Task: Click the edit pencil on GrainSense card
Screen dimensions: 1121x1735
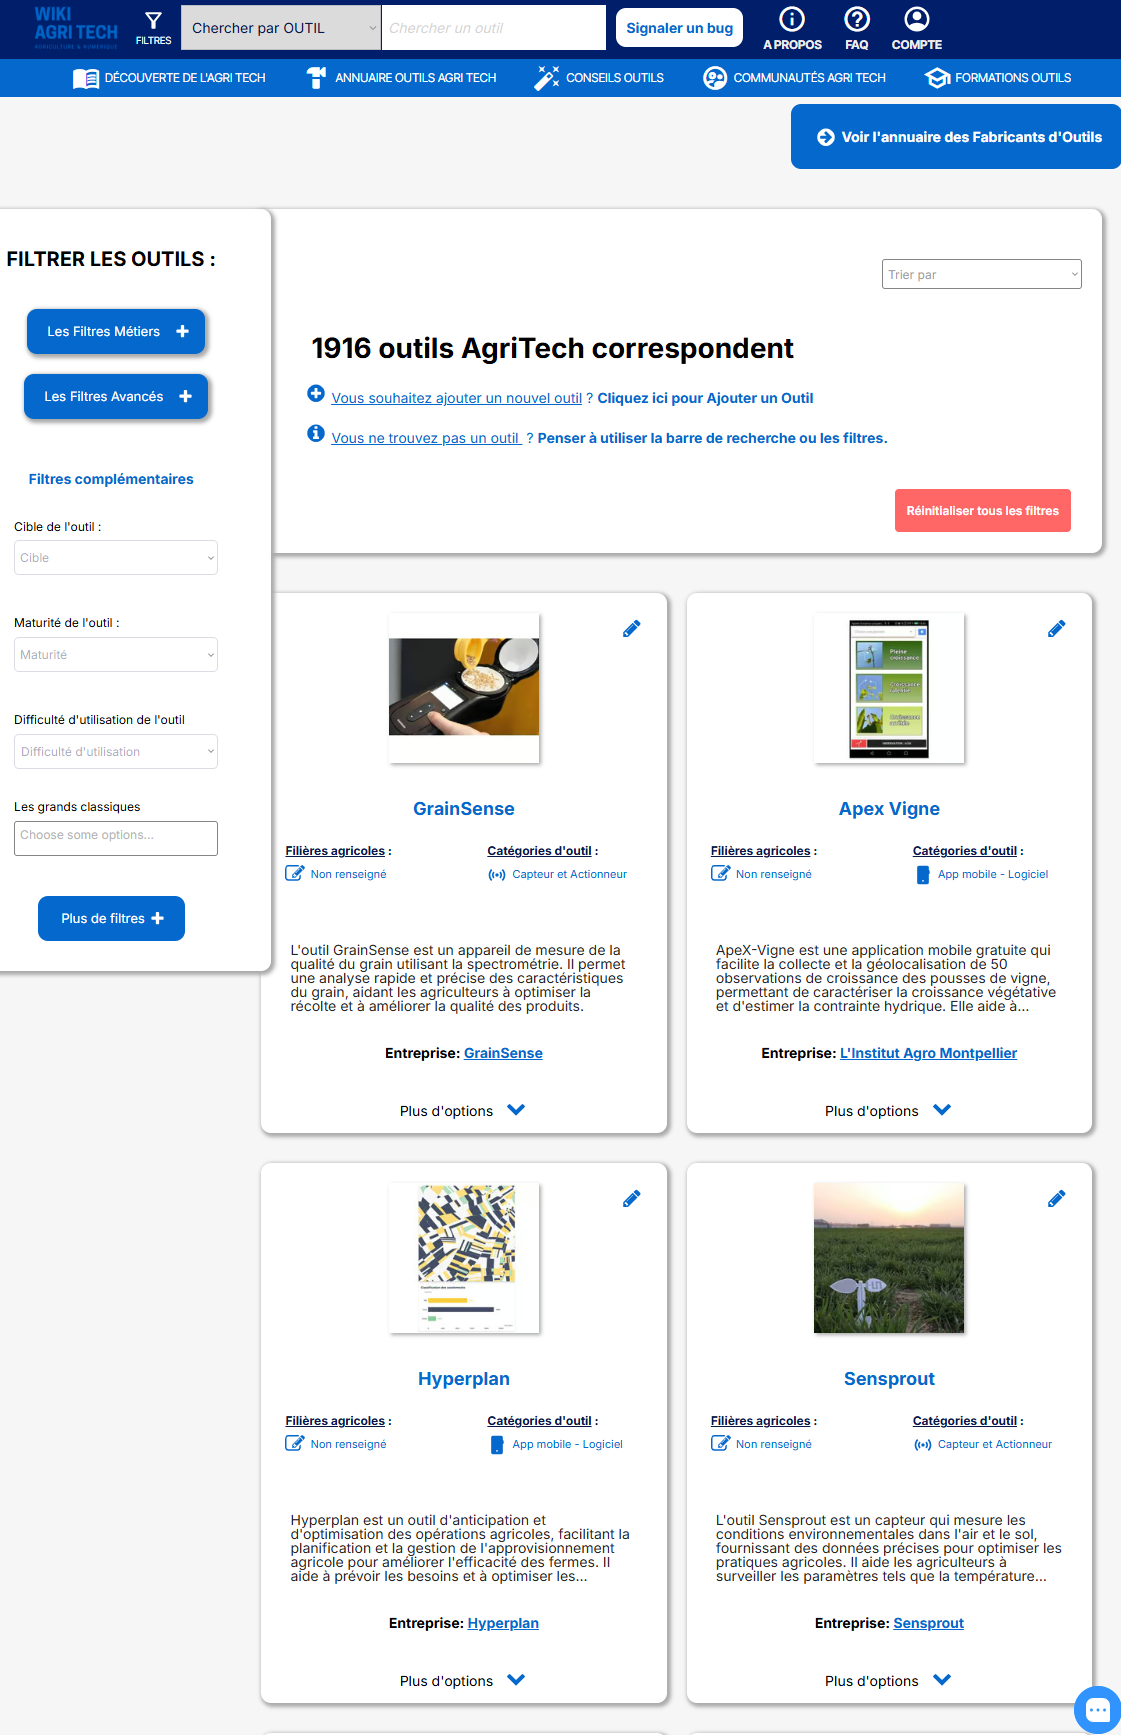Action: point(631,629)
